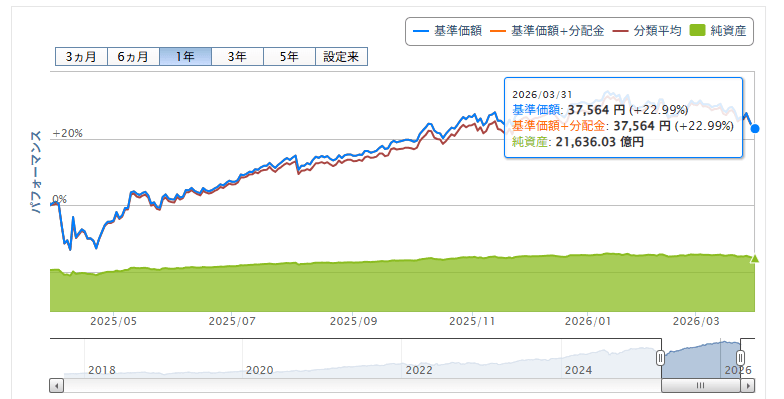Click the horizontal scrollbar thumb
The image size is (784, 399).
tap(700, 386)
